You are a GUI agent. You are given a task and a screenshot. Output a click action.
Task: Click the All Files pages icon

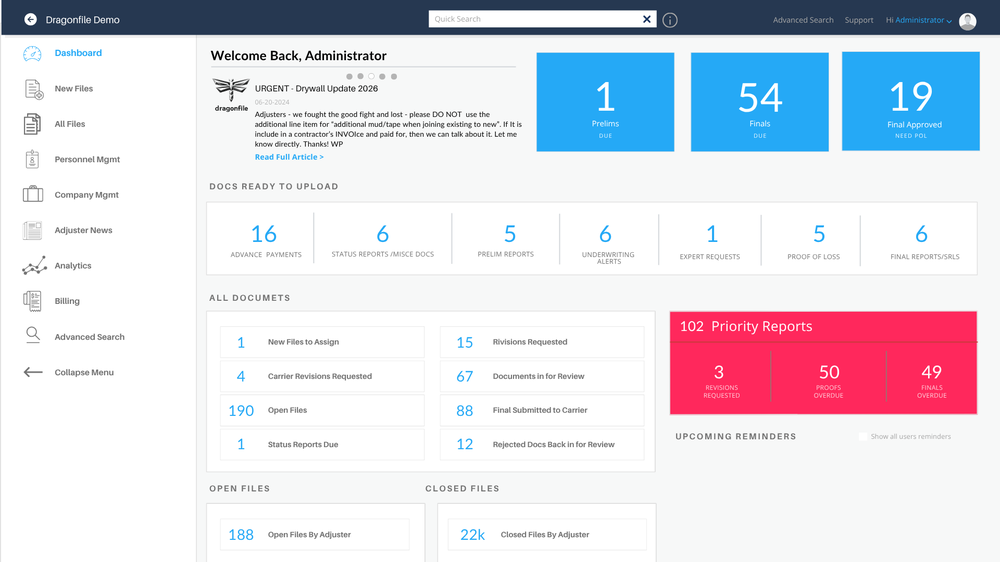(x=32, y=124)
